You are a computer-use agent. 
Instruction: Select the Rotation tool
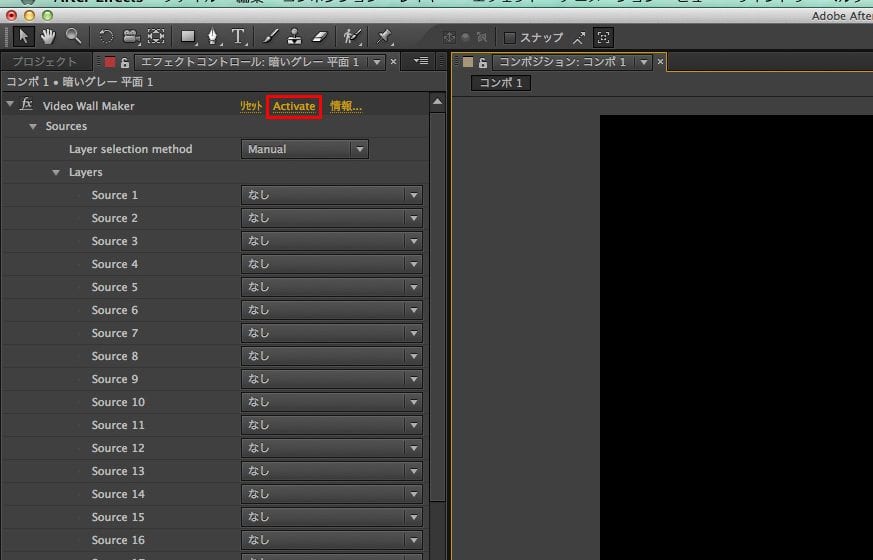tap(106, 37)
